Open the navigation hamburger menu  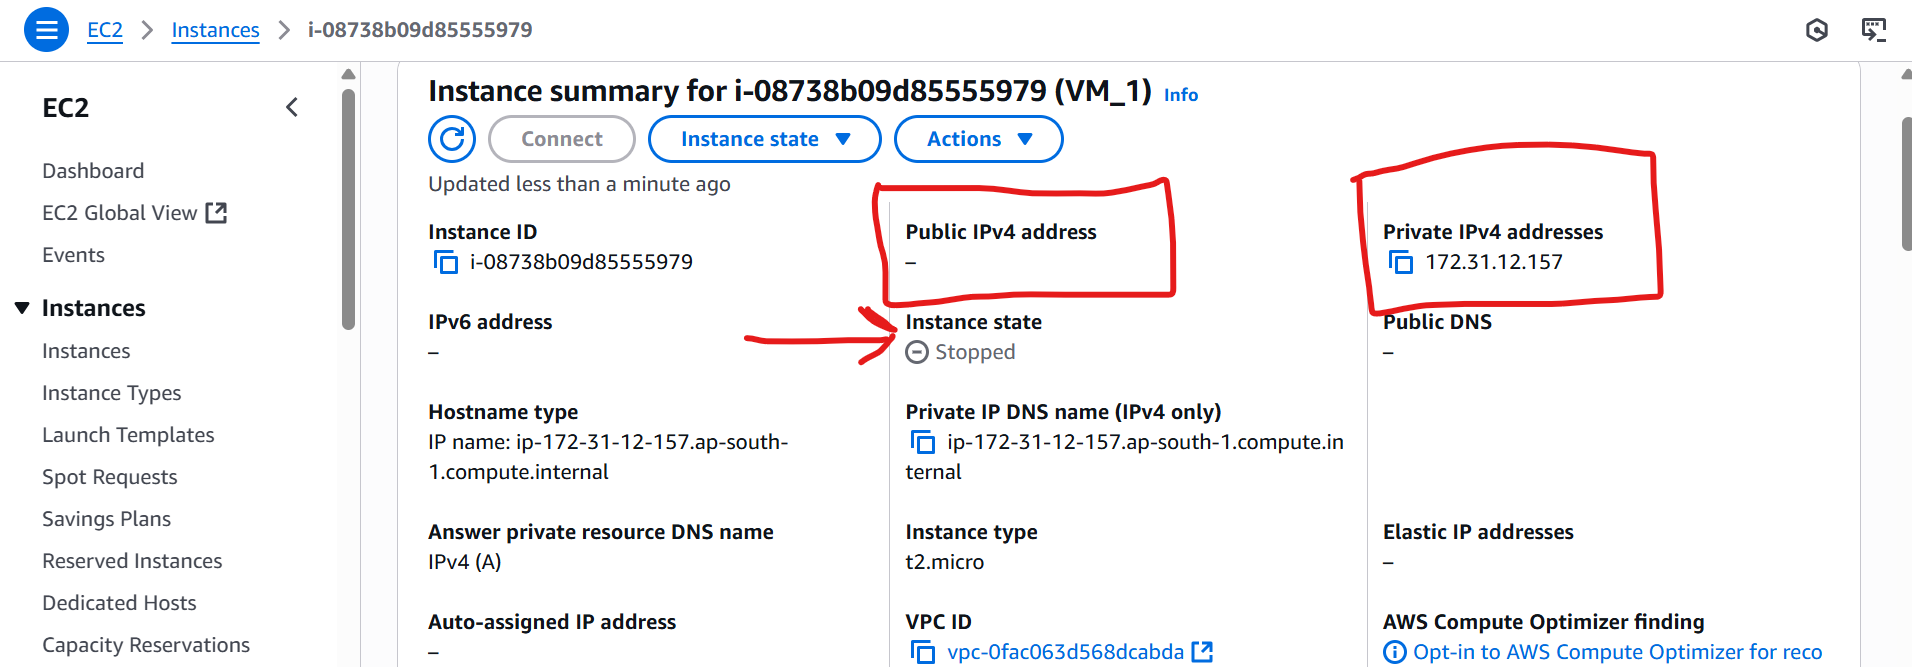(46, 29)
